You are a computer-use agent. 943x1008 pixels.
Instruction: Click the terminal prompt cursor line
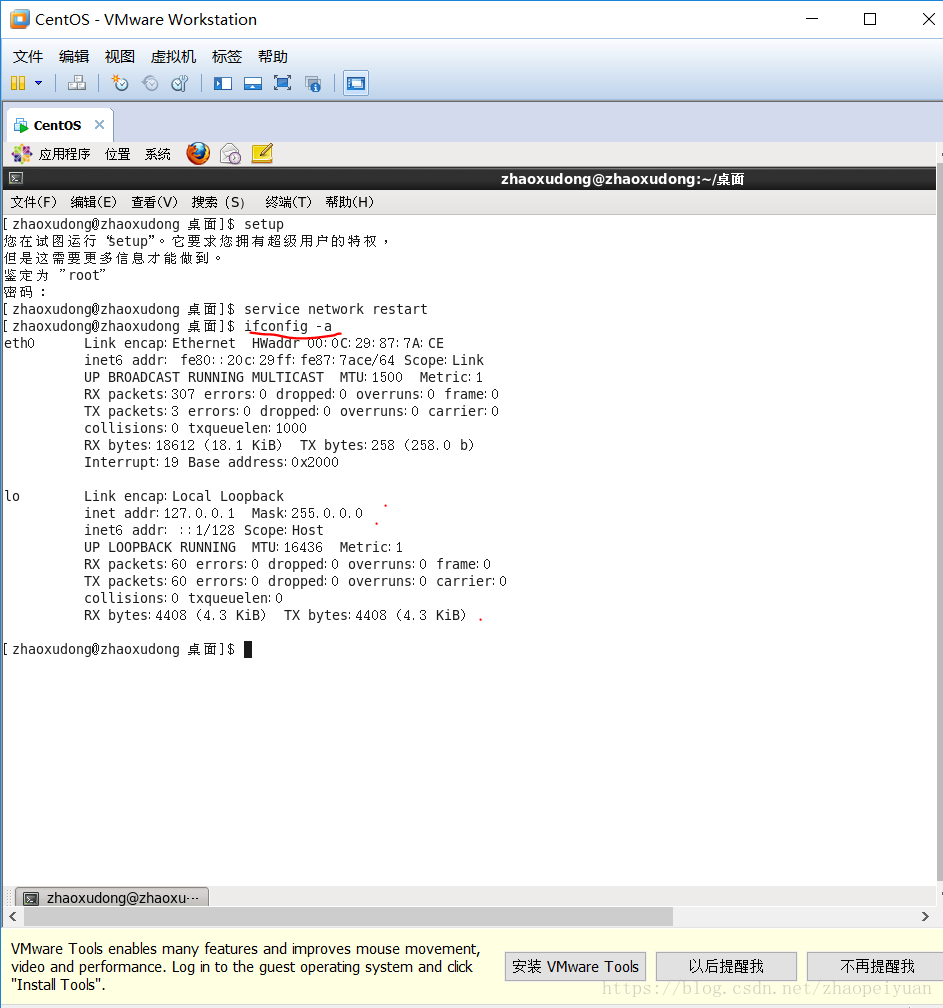(127, 649)
